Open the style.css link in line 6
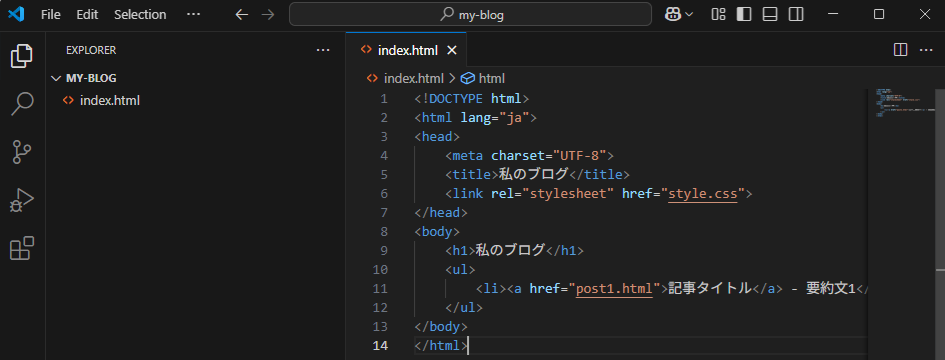Screen dimensions: 945x360 tap(703, 194)
